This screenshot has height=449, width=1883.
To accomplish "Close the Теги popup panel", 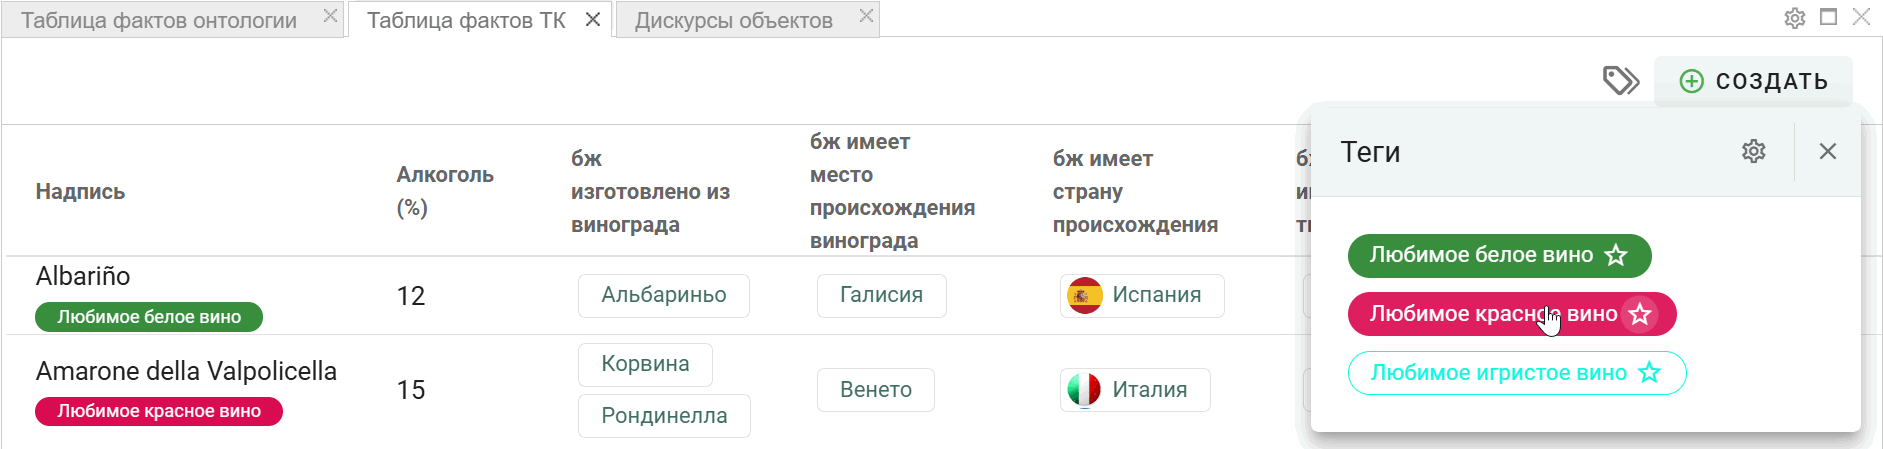I will point(1828,151).
